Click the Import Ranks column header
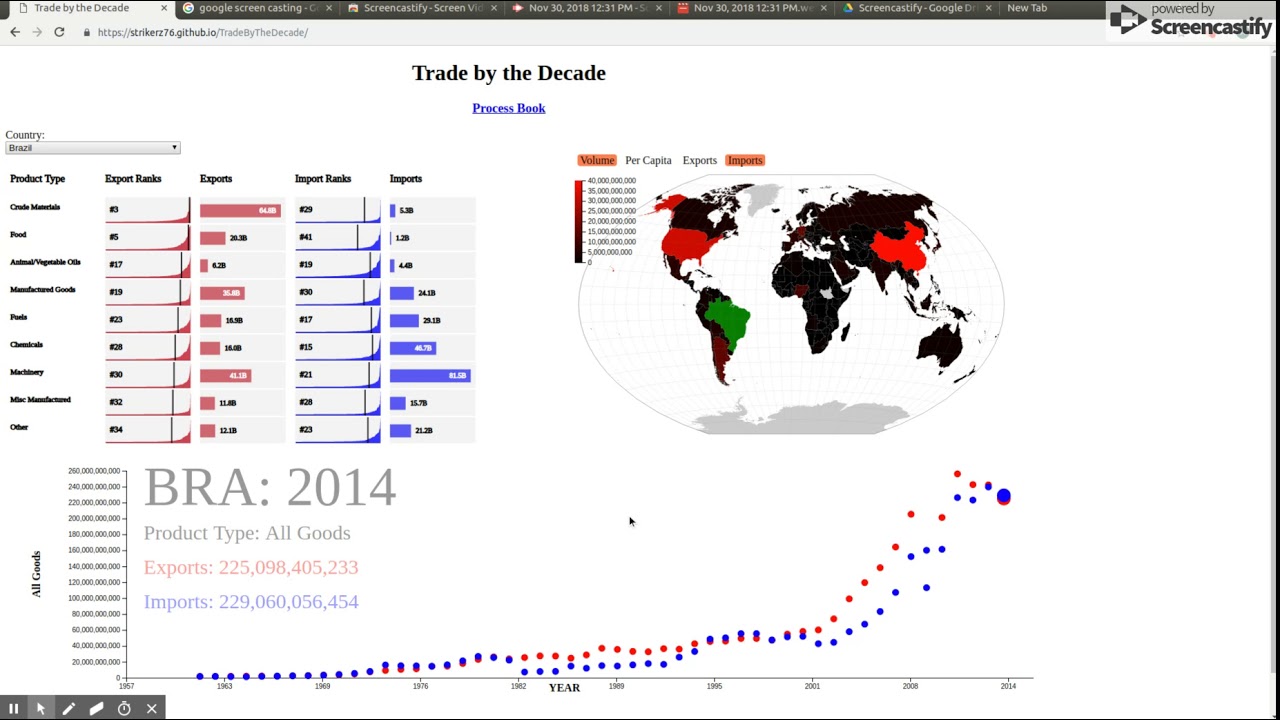The height and width of the screenshot is (720, 1280). pyautogui.click(x=323, y=179)
